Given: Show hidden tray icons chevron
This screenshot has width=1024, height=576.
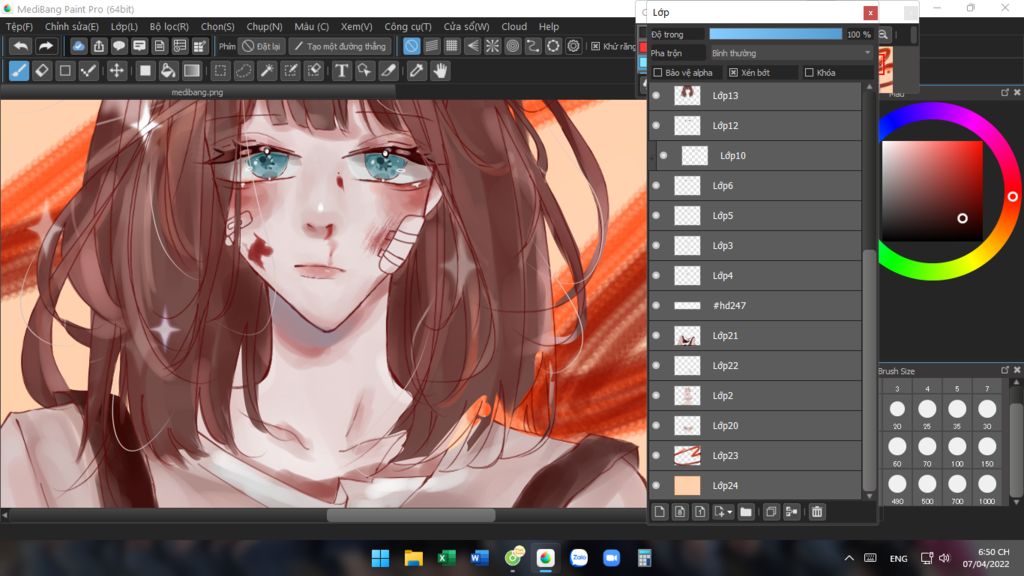Looking at the screenshot, I should pos(849,558).
